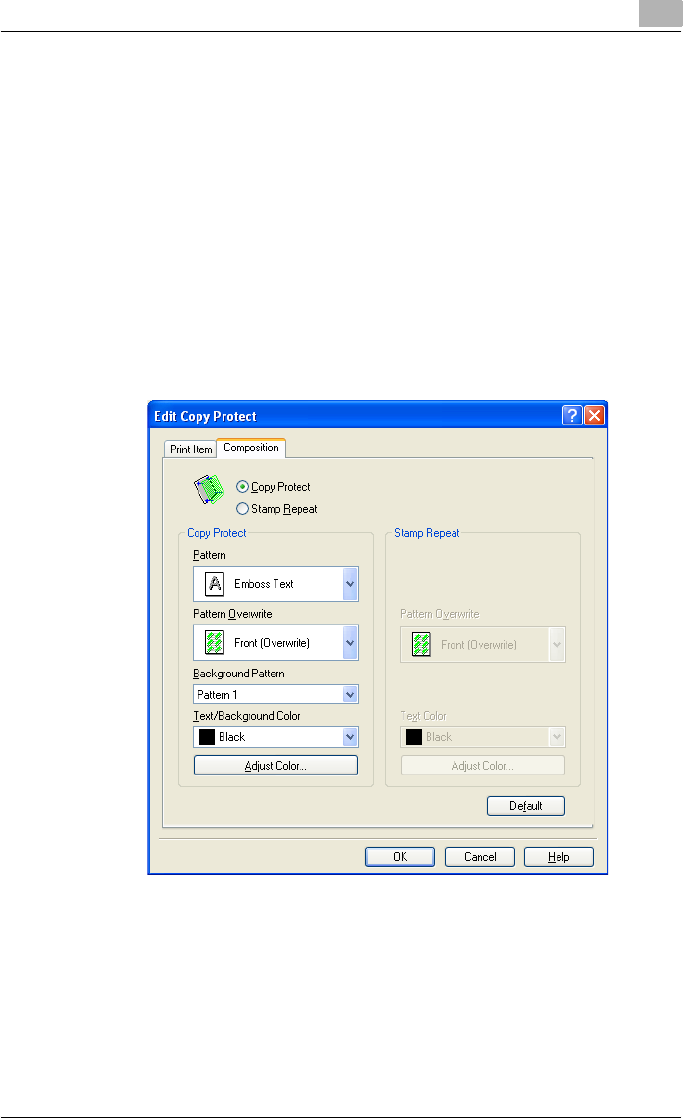This screenshot has width=683, height=1118.
Task: Click the Copy Protect group label
Action: tap(217, 533)
